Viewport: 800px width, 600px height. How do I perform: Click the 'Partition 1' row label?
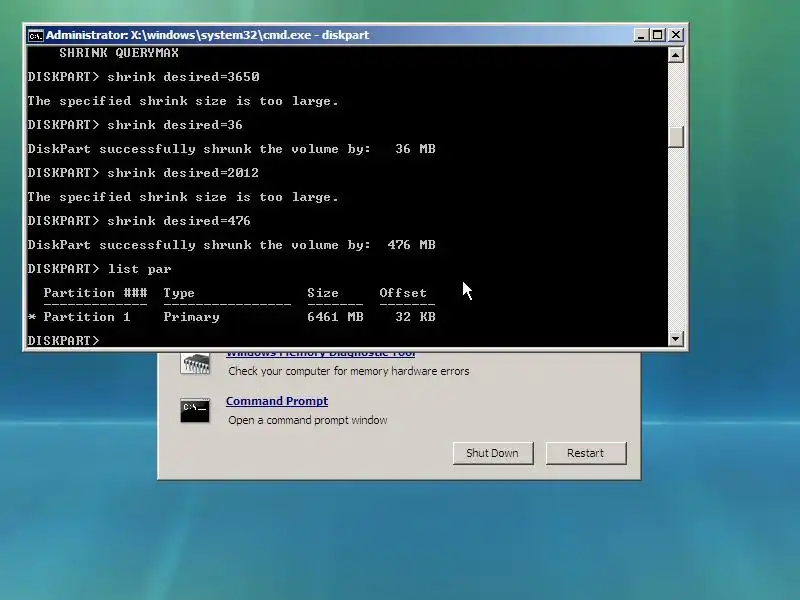point(87,317)
